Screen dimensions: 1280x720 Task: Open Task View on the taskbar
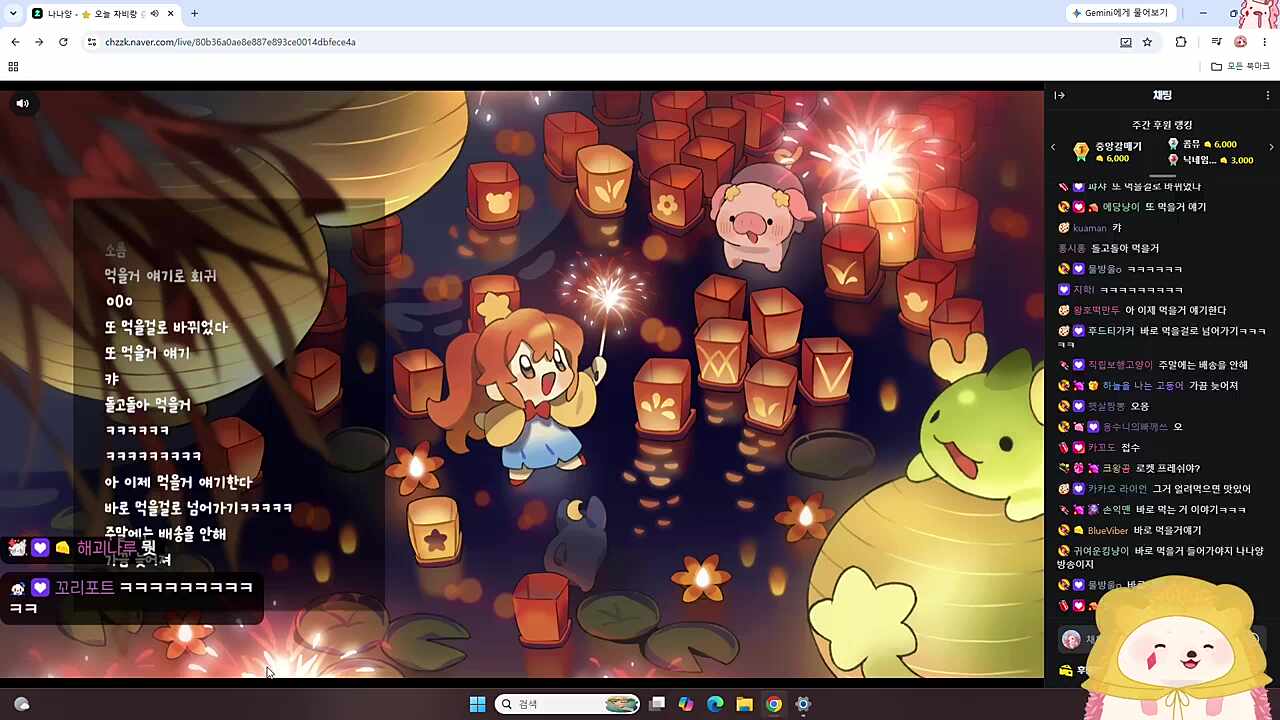[x=657, y=704]
